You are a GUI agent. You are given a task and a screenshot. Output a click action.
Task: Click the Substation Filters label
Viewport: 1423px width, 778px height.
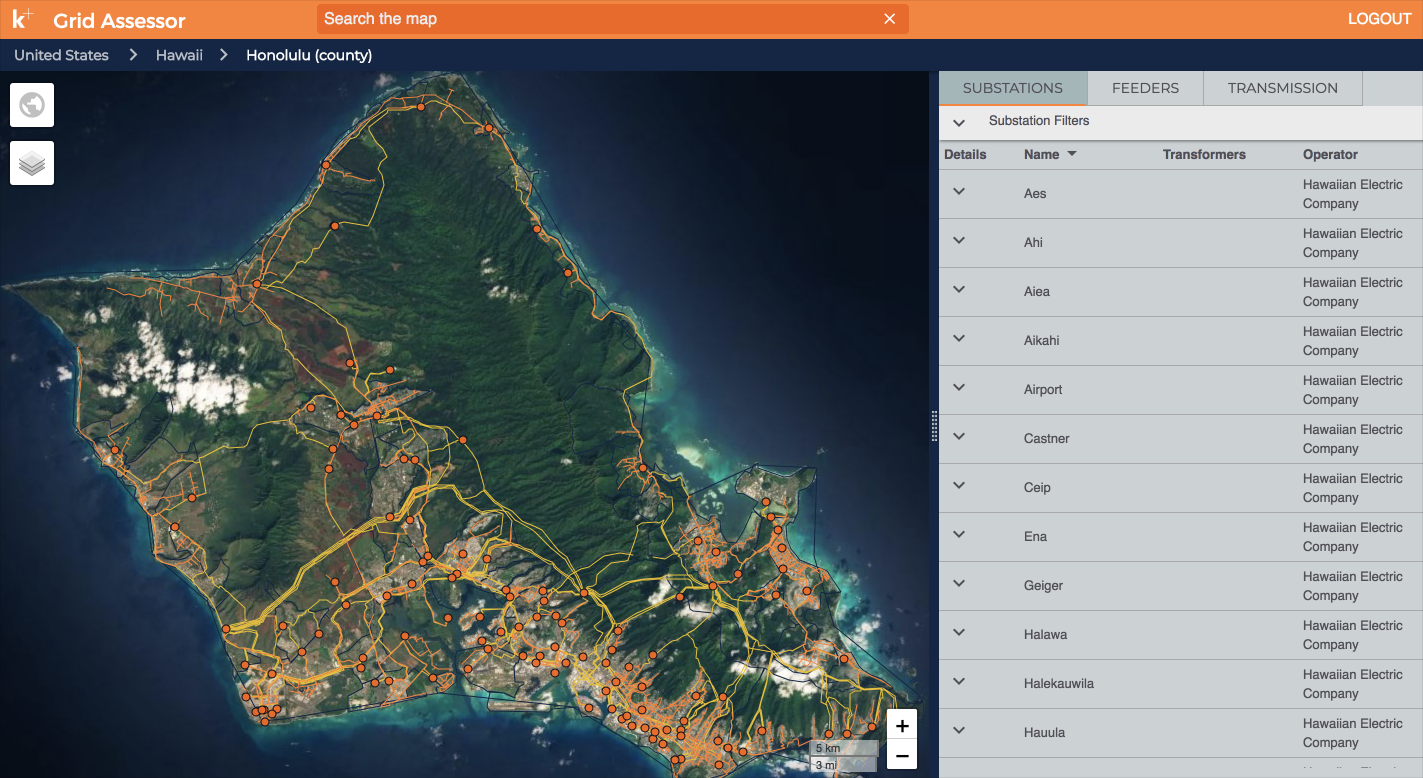click(1039, 121)
